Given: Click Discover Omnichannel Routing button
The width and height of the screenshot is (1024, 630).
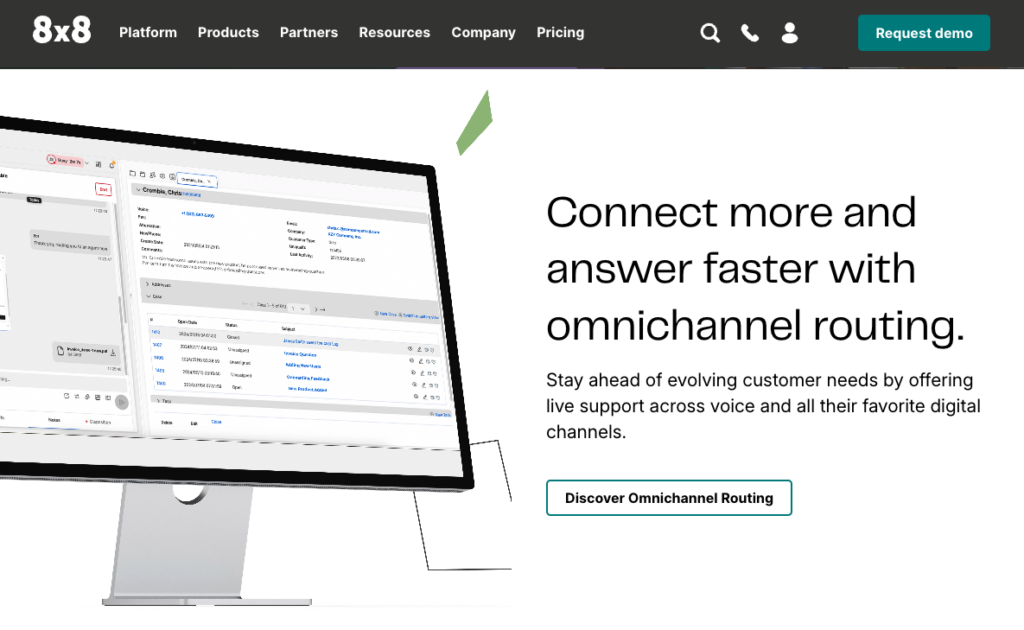Looking at the screenshot, I should (668, 498).
